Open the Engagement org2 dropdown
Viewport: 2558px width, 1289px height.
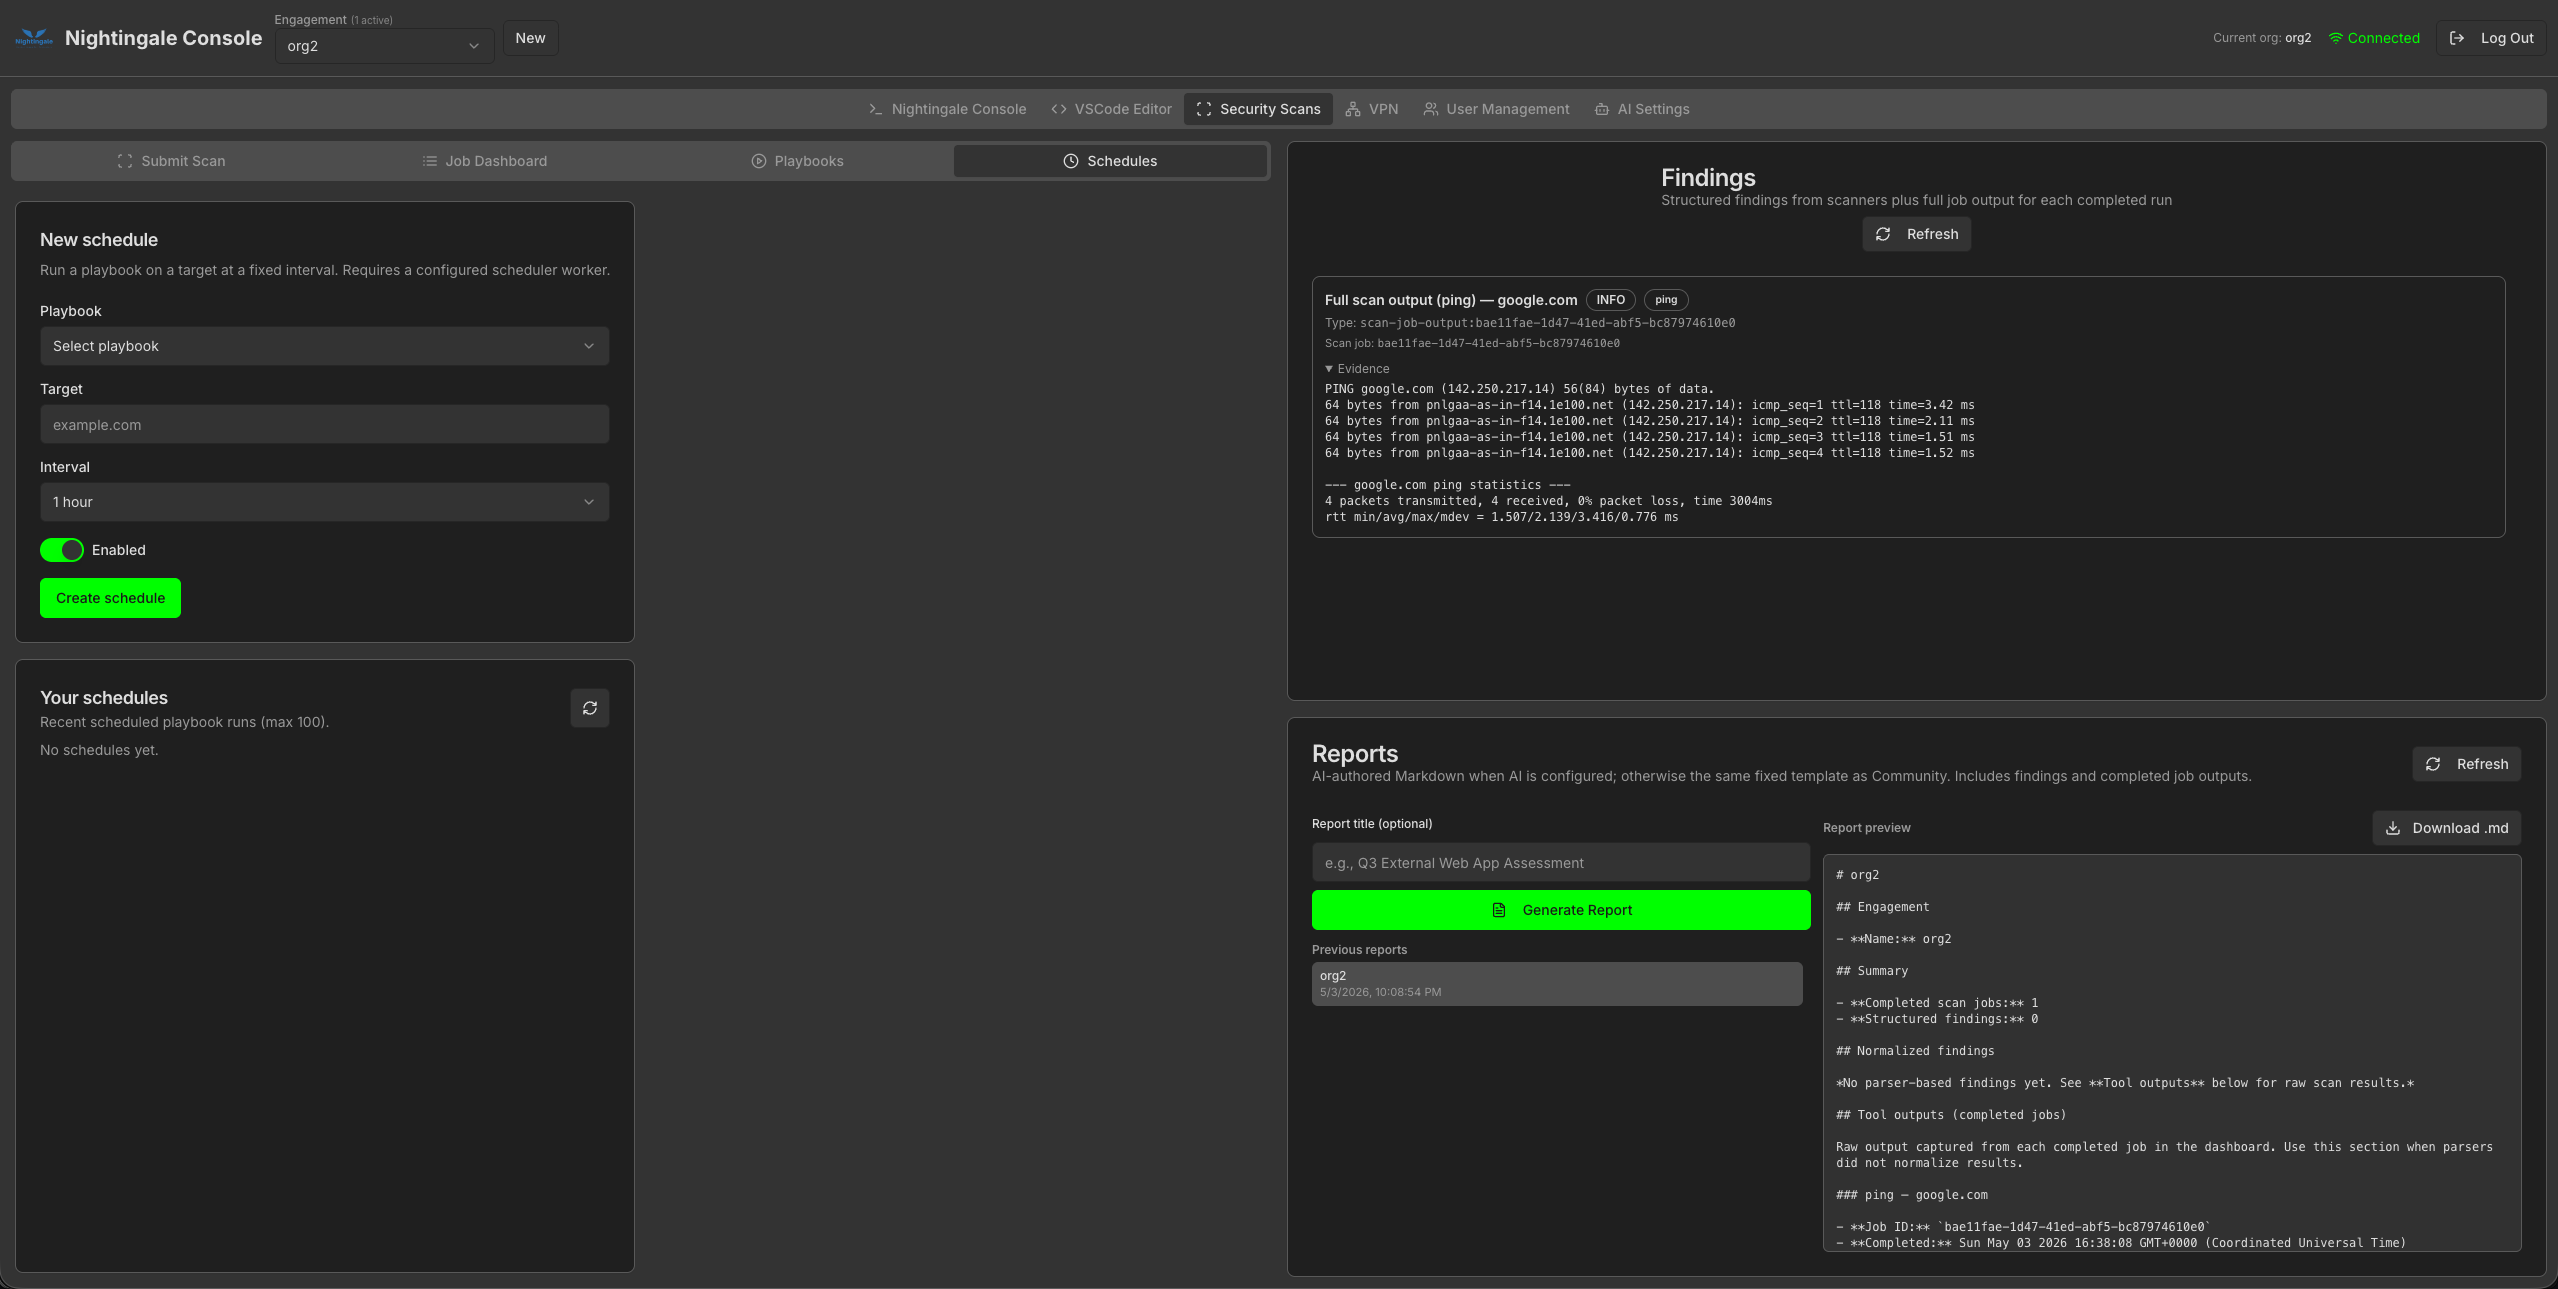tap(384, 46)
